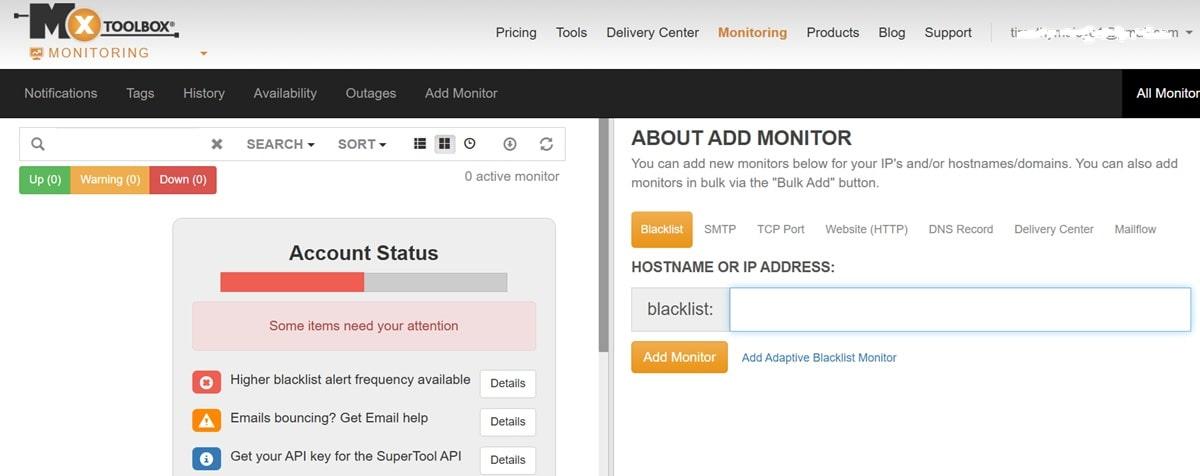Go to the Blog

892,32
